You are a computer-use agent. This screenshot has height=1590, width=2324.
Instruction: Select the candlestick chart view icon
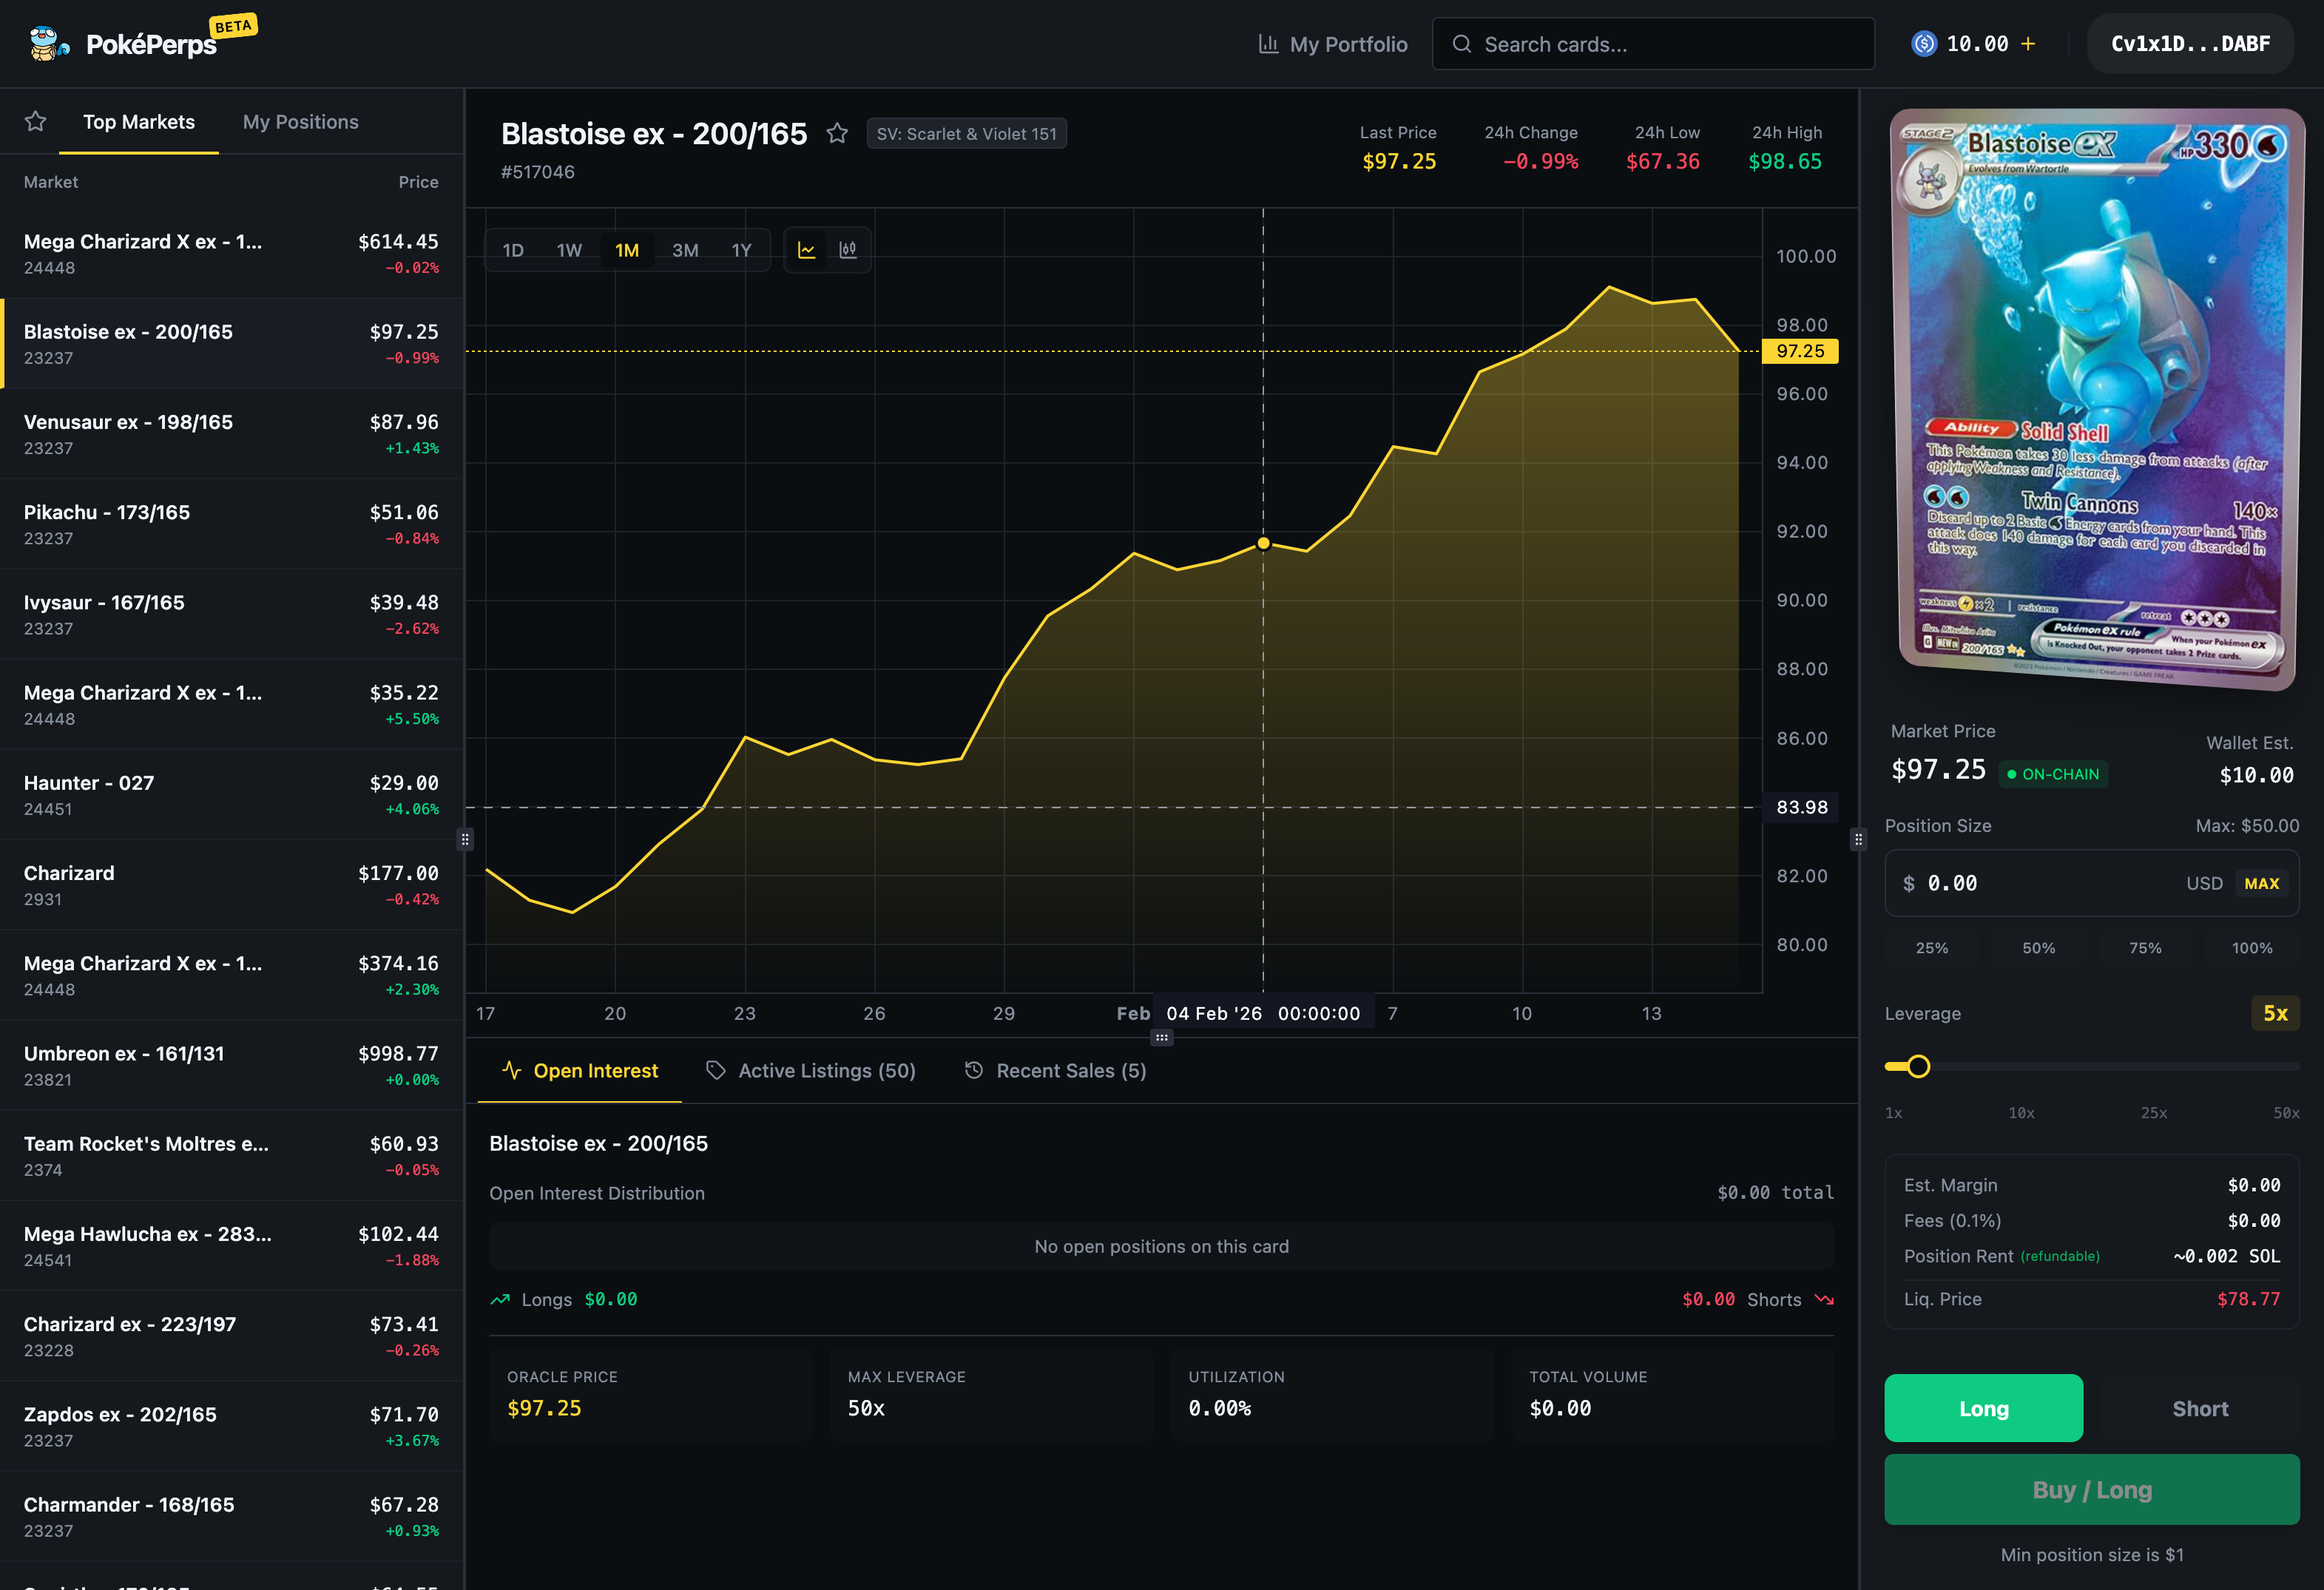click(x=847, y=249)
